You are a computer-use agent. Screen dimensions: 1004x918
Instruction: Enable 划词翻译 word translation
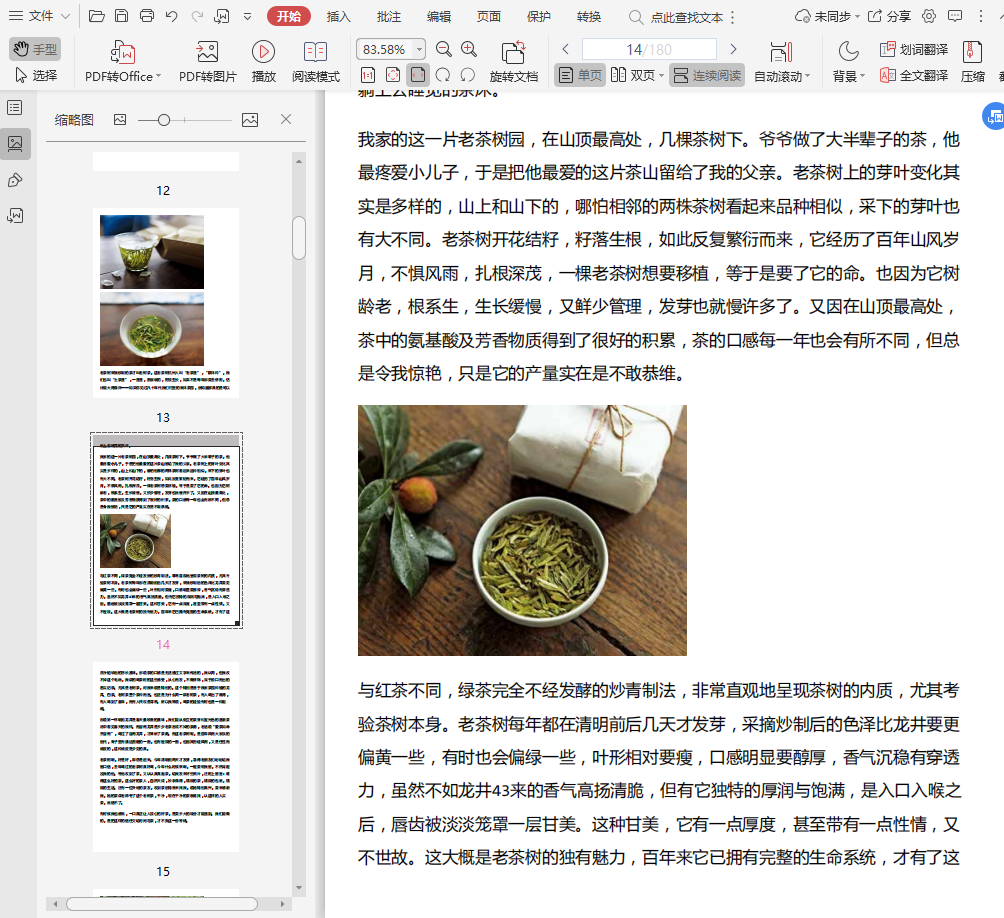coord(914,49)
